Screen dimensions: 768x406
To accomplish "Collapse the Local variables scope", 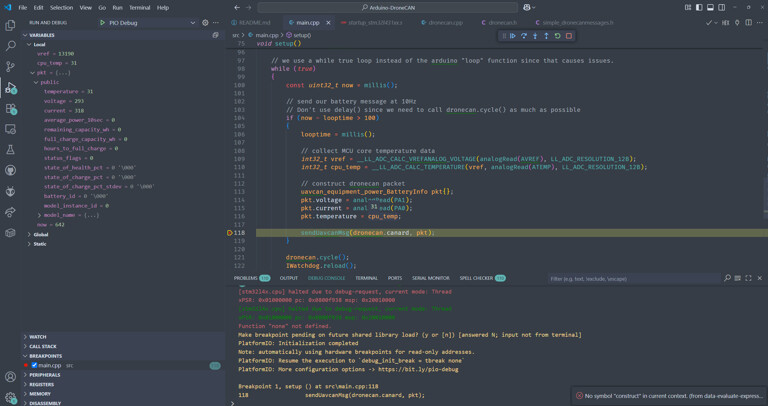I will (29, 45).
